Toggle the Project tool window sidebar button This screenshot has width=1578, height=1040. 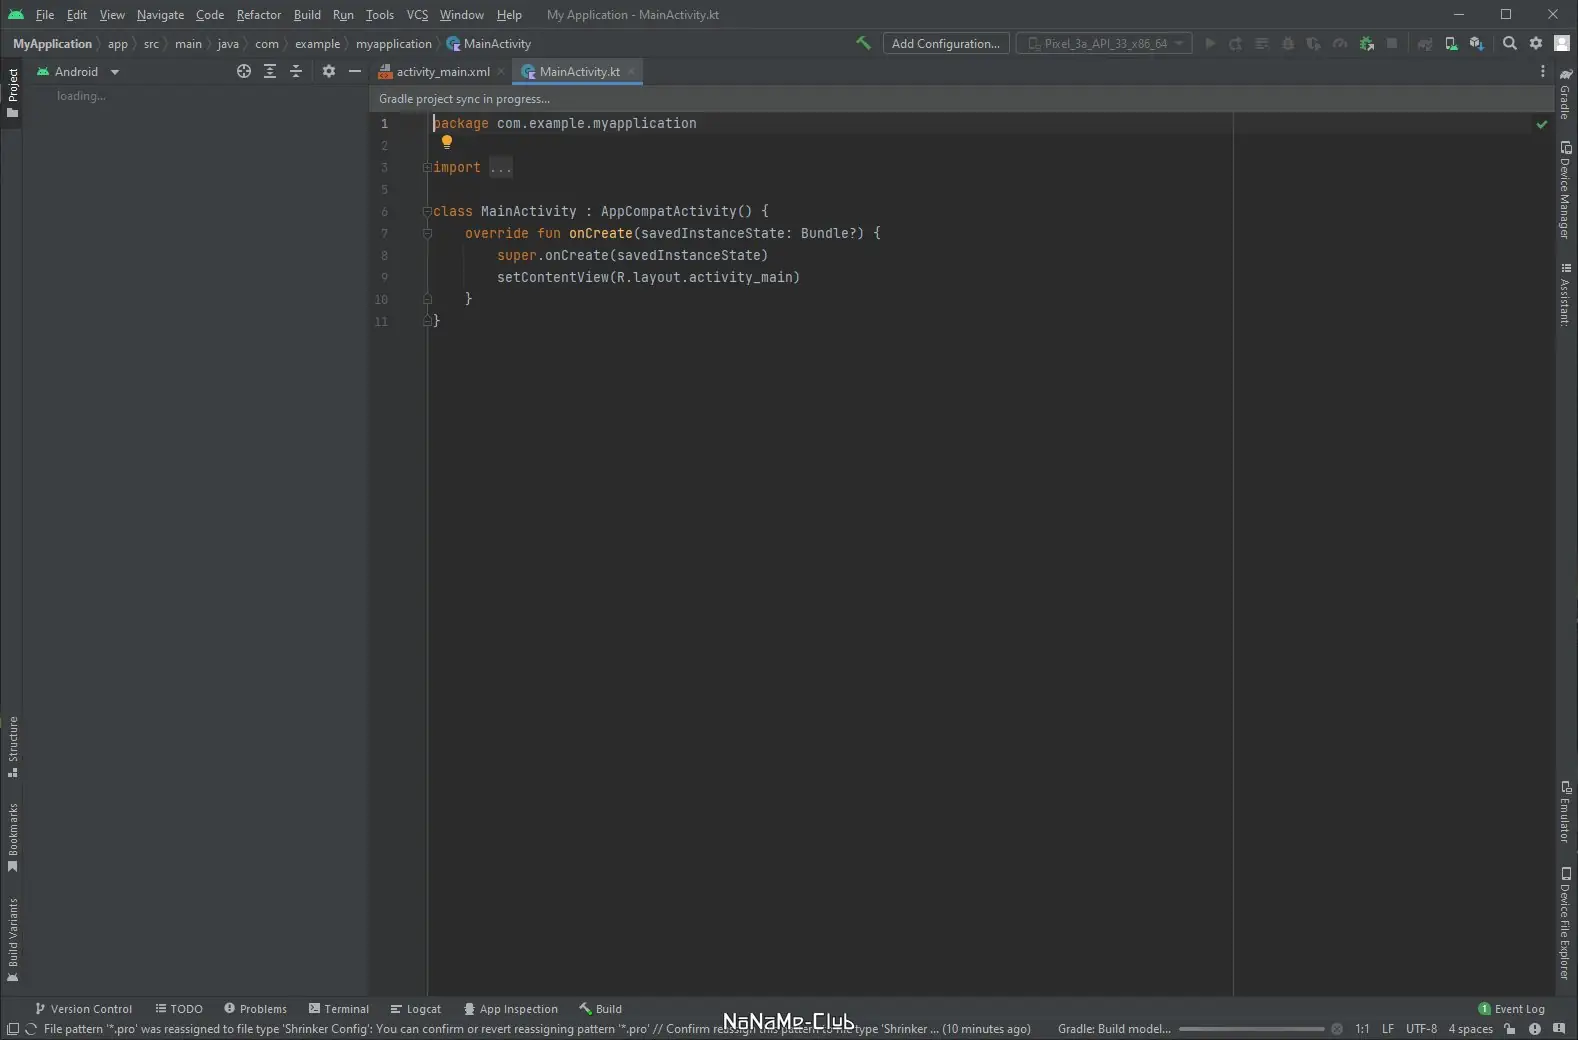(12, 92)
